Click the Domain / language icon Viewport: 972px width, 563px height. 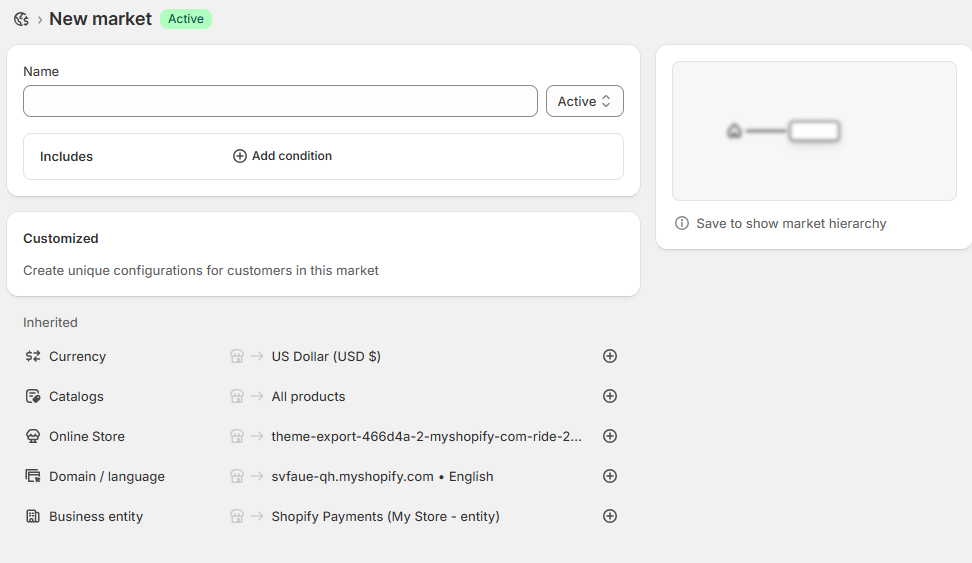click(x=33, y=476)
